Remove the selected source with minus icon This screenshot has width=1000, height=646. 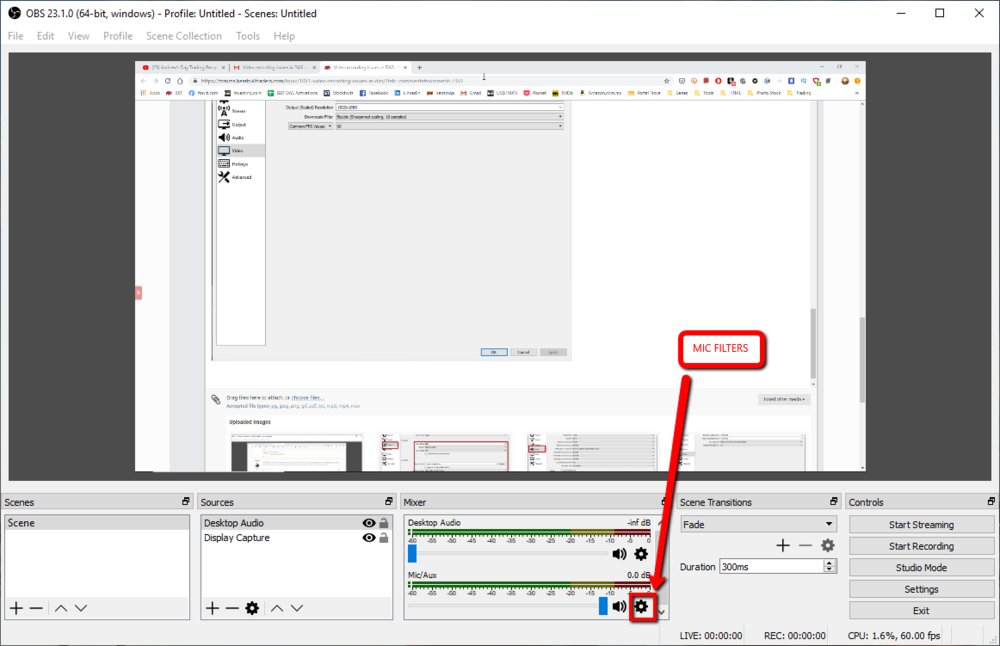232,608
